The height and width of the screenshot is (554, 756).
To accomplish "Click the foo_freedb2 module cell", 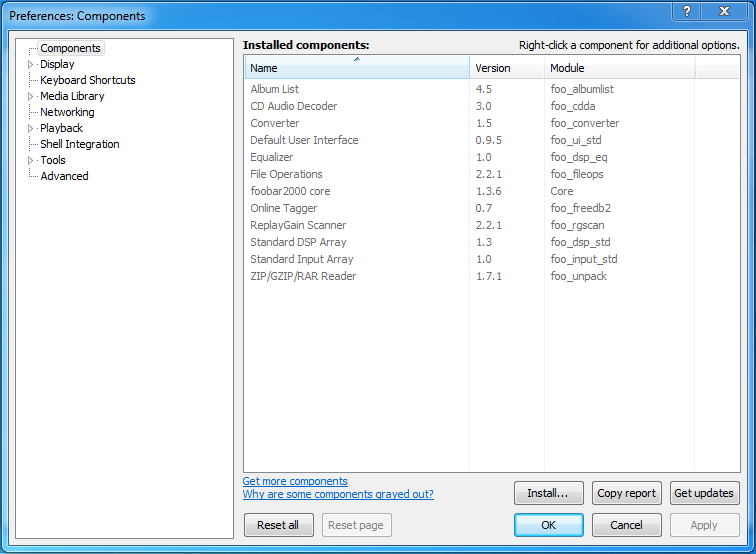I will 580,208.
